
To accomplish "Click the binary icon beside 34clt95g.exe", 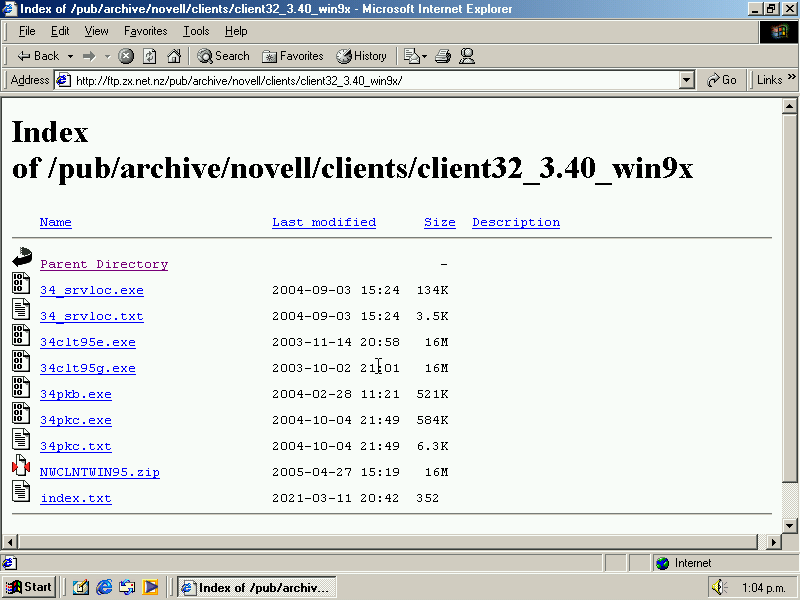I will coord(21,361).
